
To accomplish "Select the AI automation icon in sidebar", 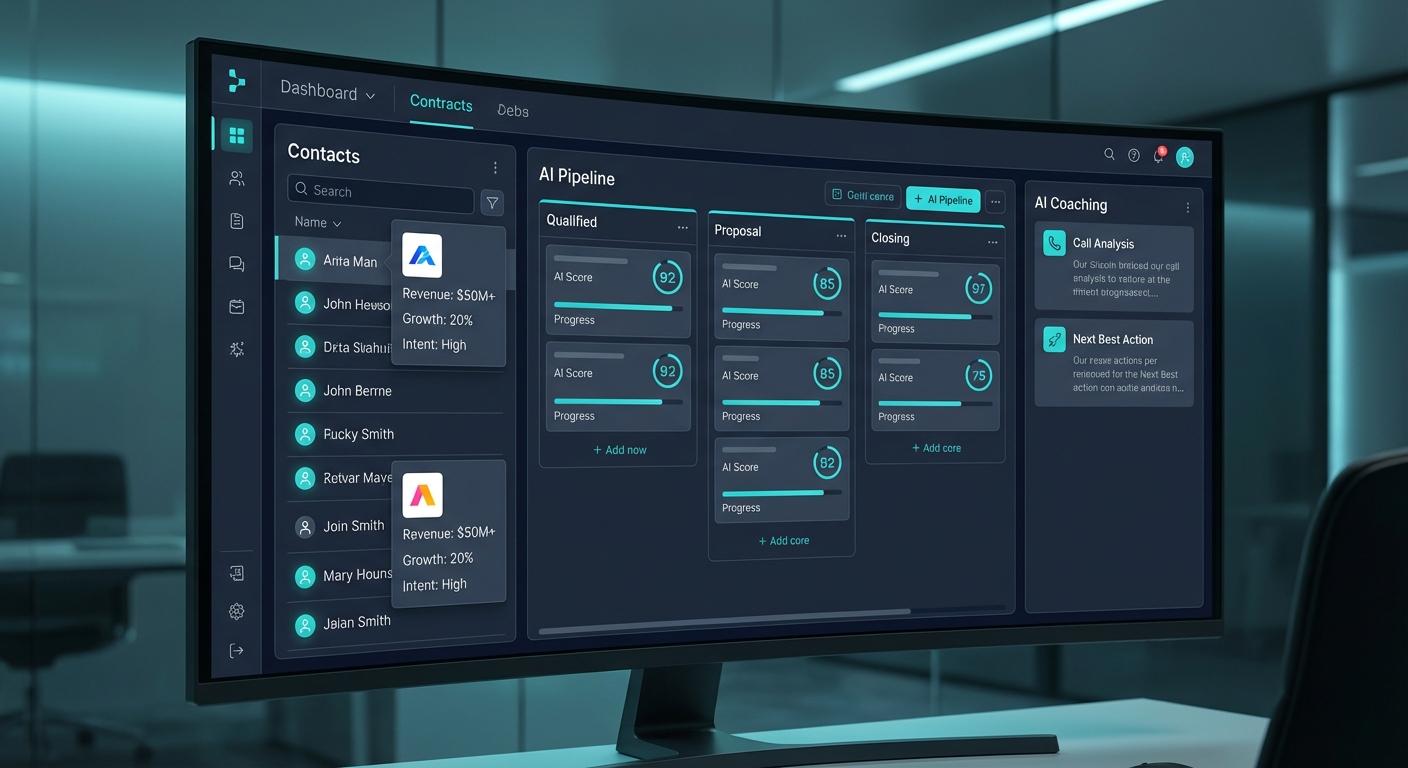I will tap(236, 348).
